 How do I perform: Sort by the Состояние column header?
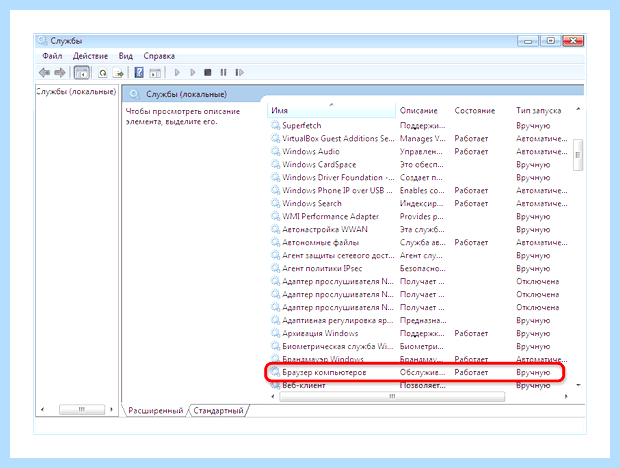point(474,111)
